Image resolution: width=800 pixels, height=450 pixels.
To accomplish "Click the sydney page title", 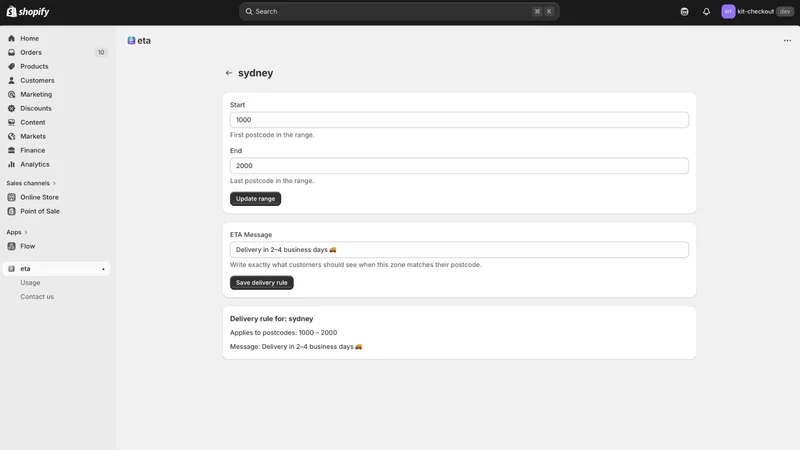I will pyautogui.click(x=256, y=73).
